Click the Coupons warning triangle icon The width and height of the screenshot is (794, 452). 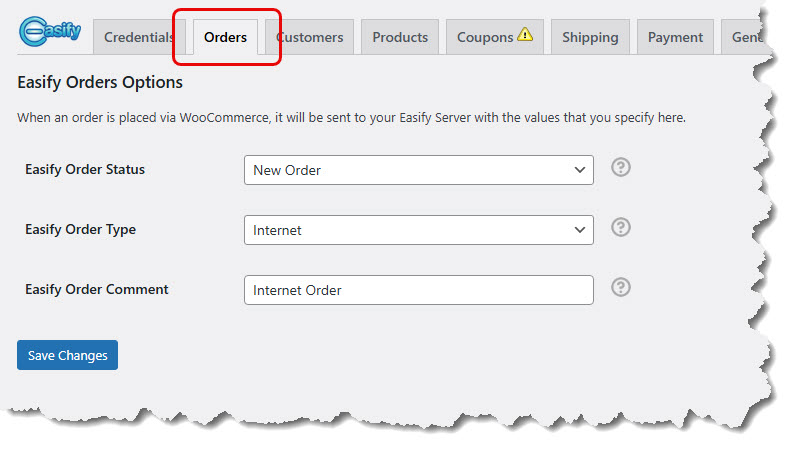526,36
